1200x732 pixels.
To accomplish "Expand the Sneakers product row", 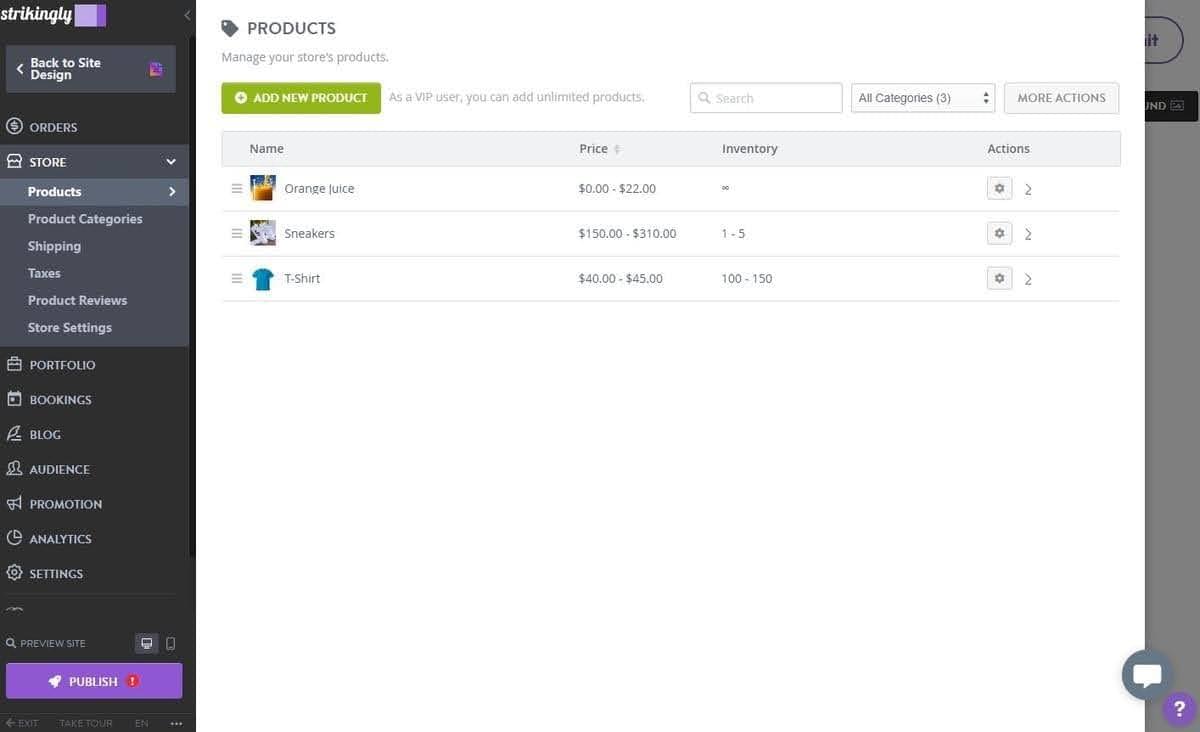I will pyautogui.click(x=1028, y=233).
